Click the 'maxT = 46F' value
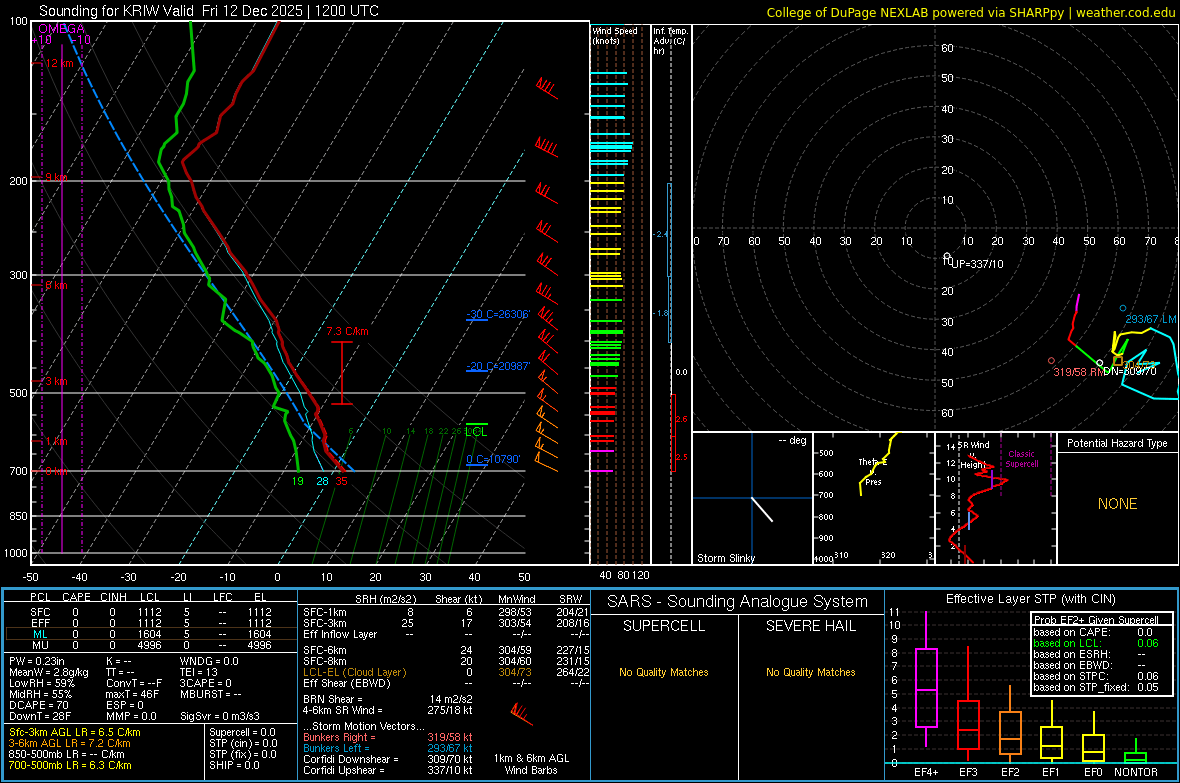Screen dimensions: 1180x783 coord(132,694)
